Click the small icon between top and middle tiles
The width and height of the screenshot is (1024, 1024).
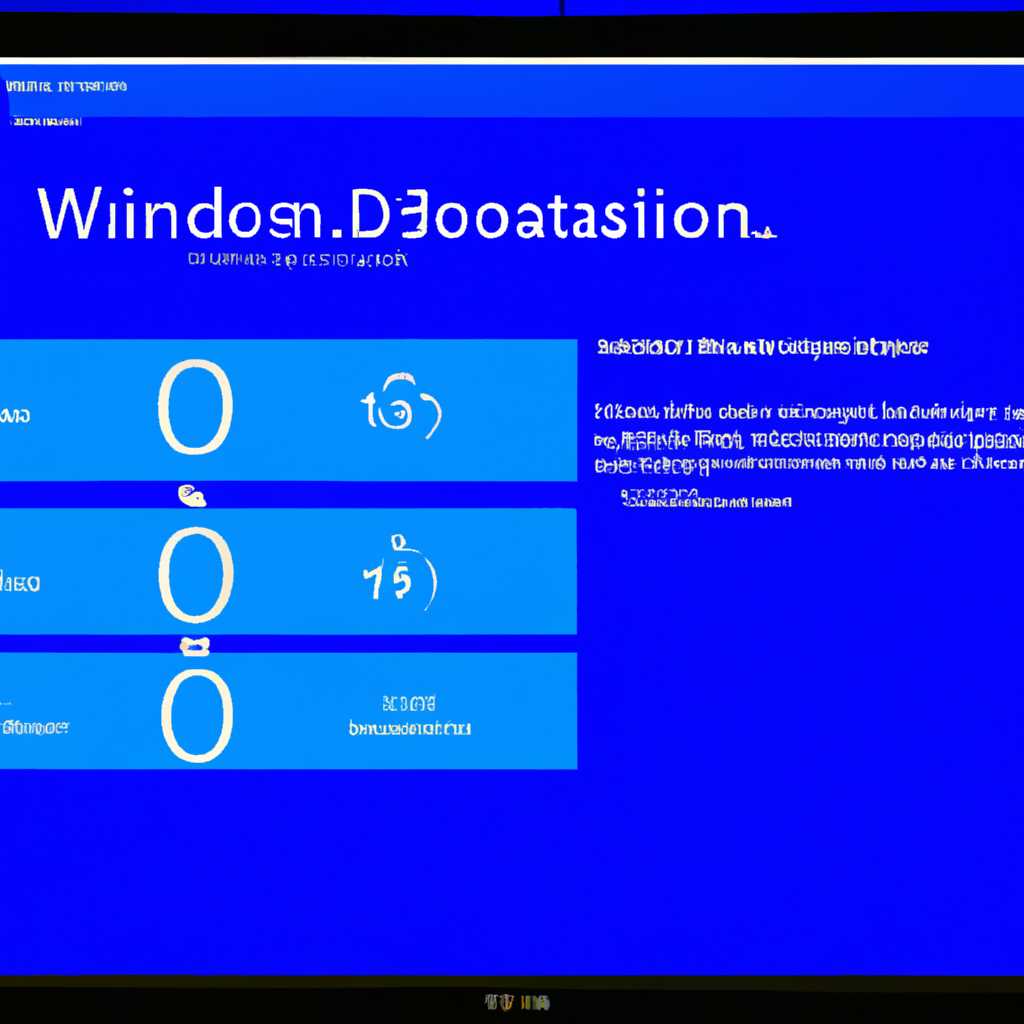(x=192, y=496)
